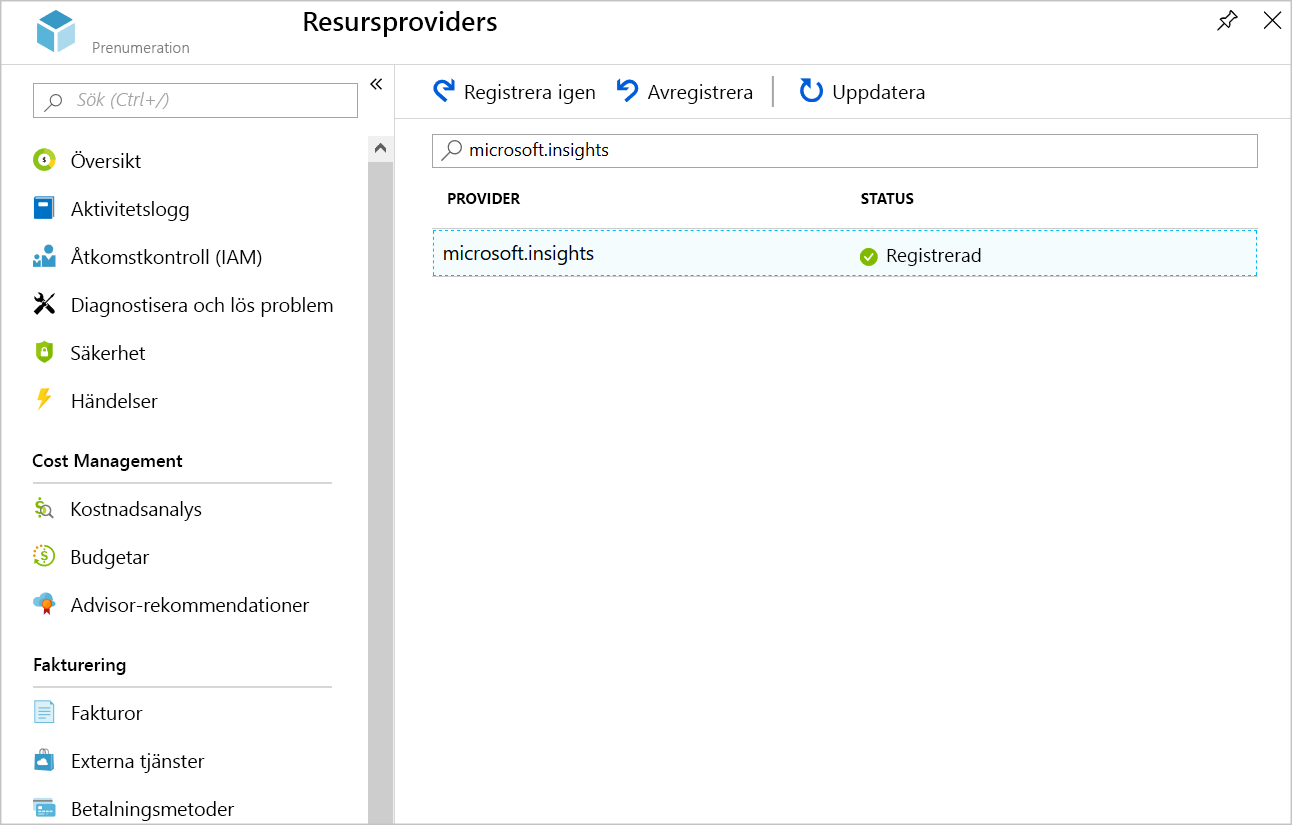Click the Avregistrera undo arrow icon
Viewport: 1292px width, 825px height.
click(628, 92)
